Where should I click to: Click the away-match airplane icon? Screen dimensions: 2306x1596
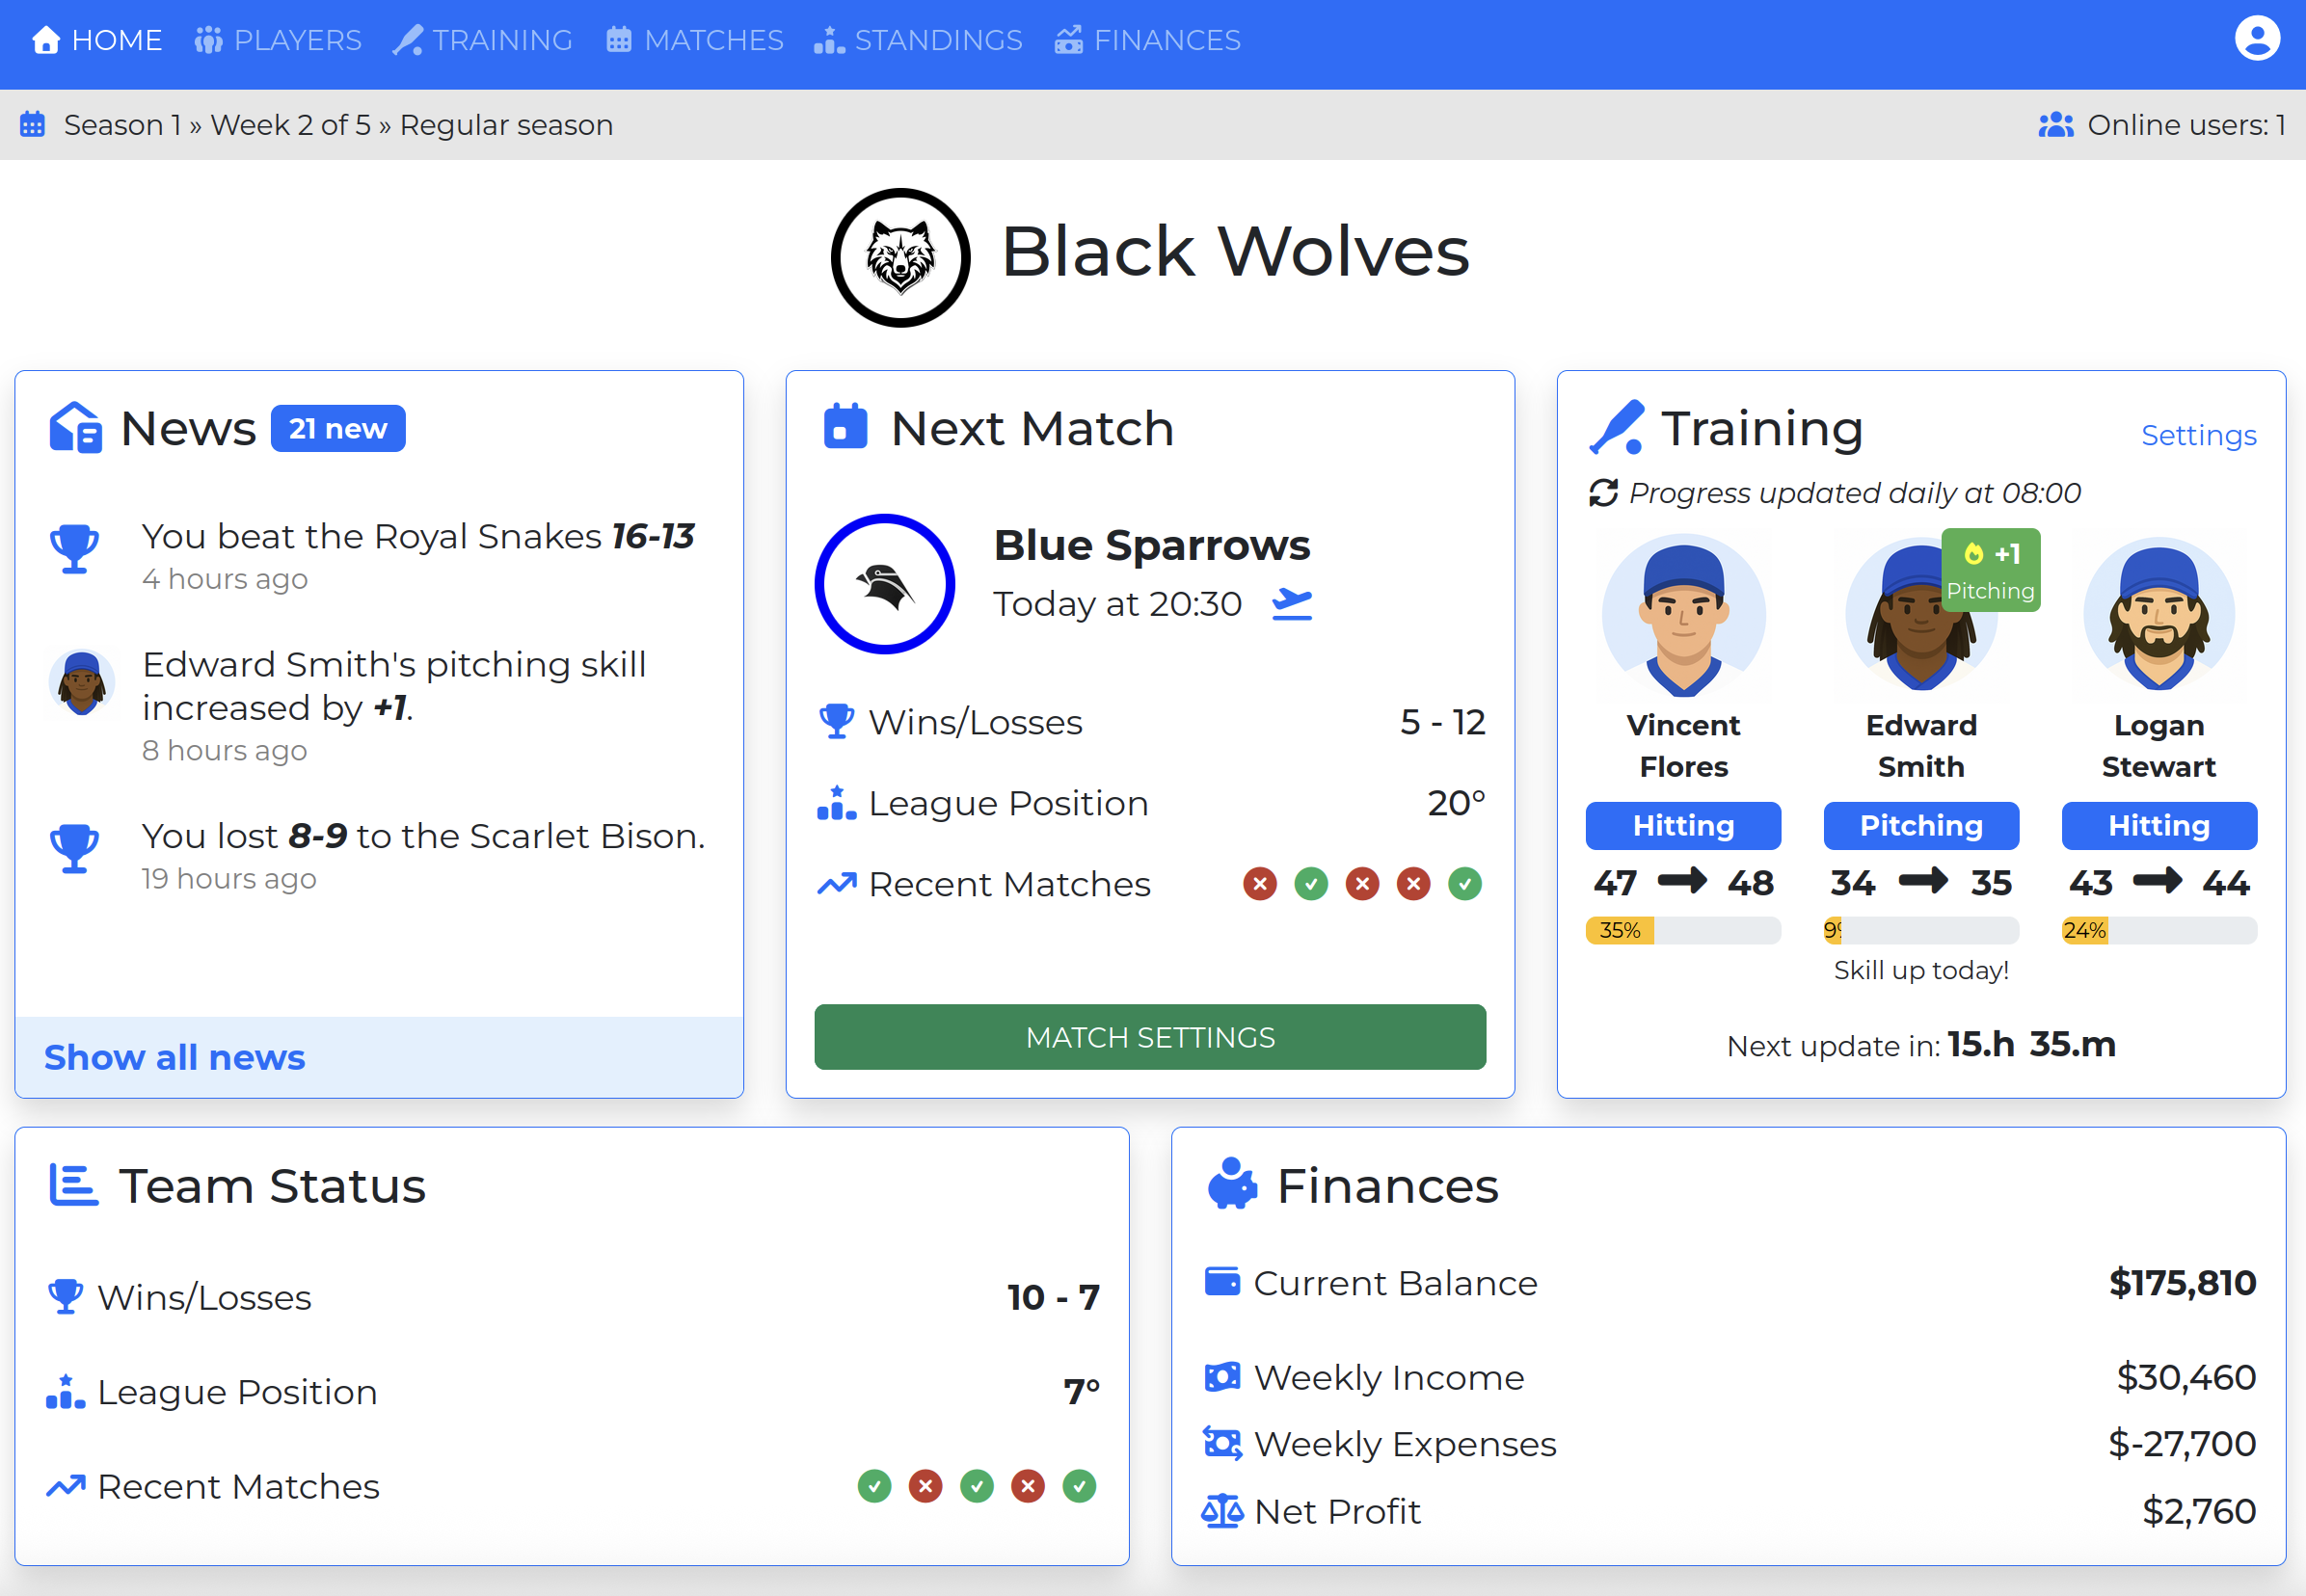tap(1291, 604)
